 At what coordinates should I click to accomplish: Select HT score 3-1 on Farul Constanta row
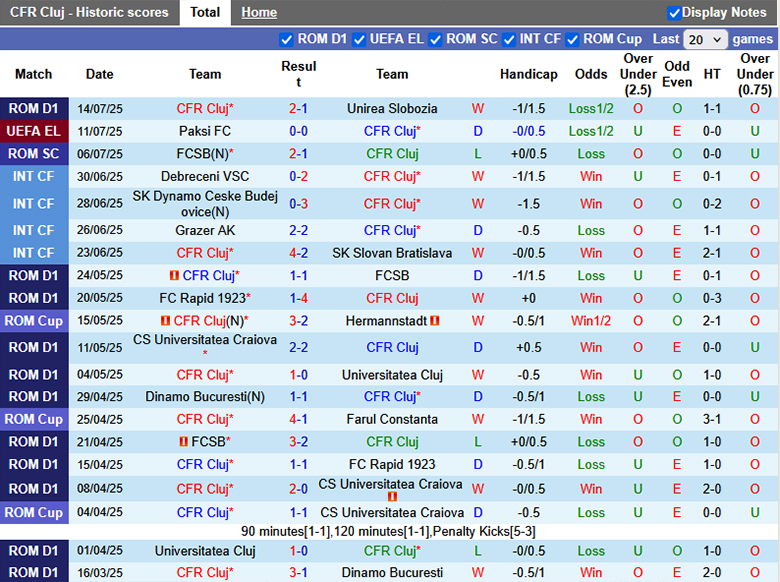point(712,419)
